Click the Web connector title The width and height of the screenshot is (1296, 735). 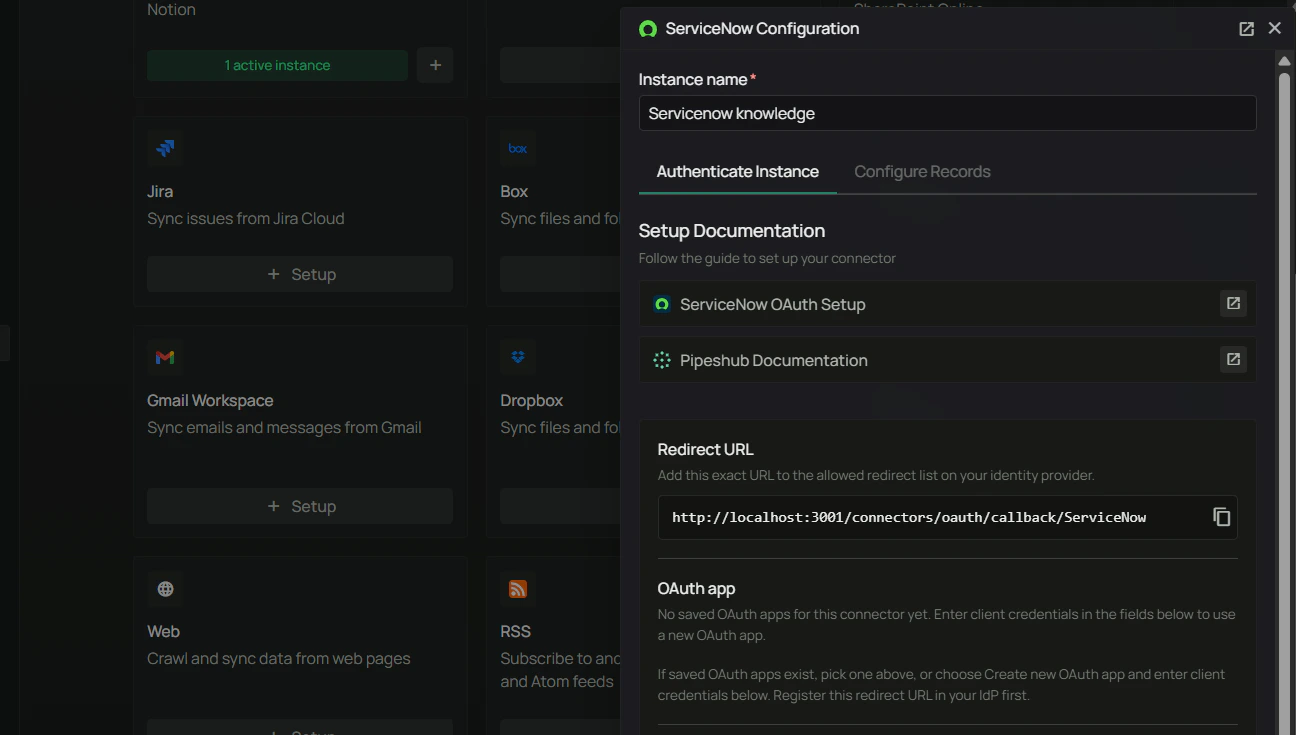tap(163, 631)
